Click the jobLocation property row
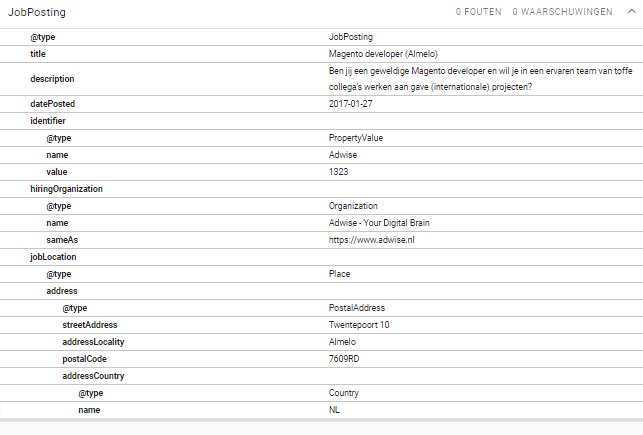 [x=53, y=257]
